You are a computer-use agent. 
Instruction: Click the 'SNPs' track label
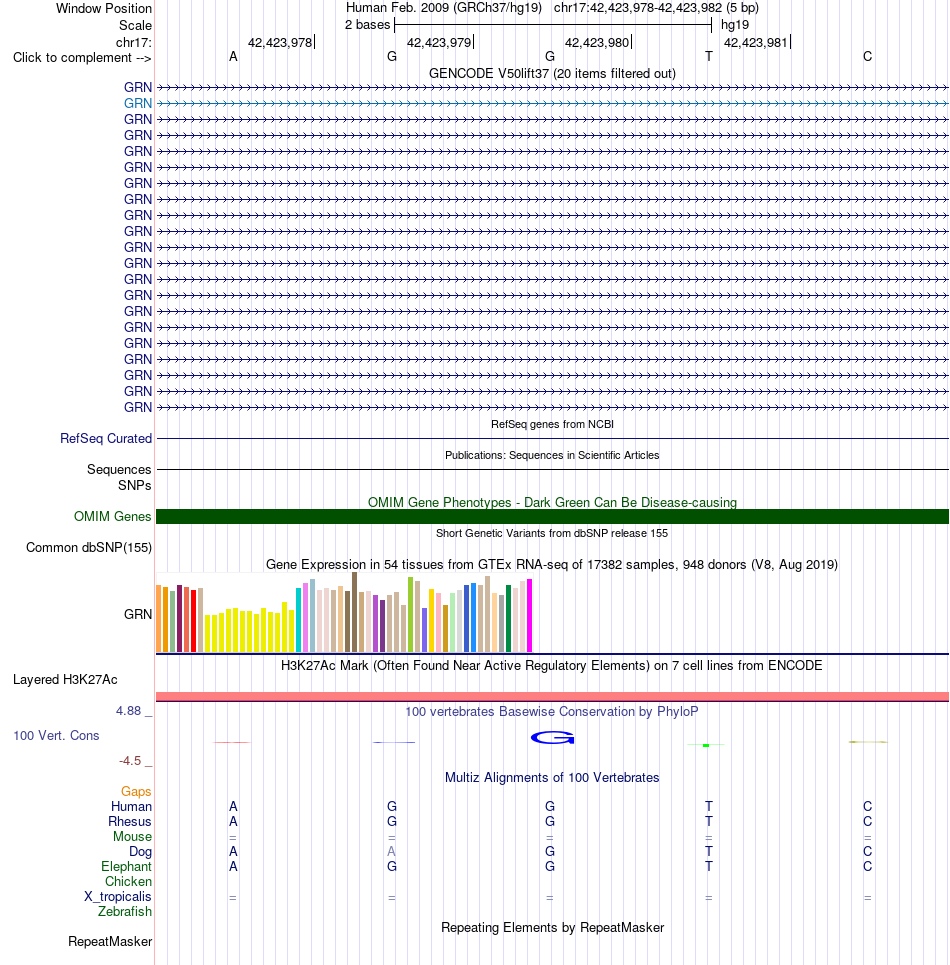coord(135,486)
